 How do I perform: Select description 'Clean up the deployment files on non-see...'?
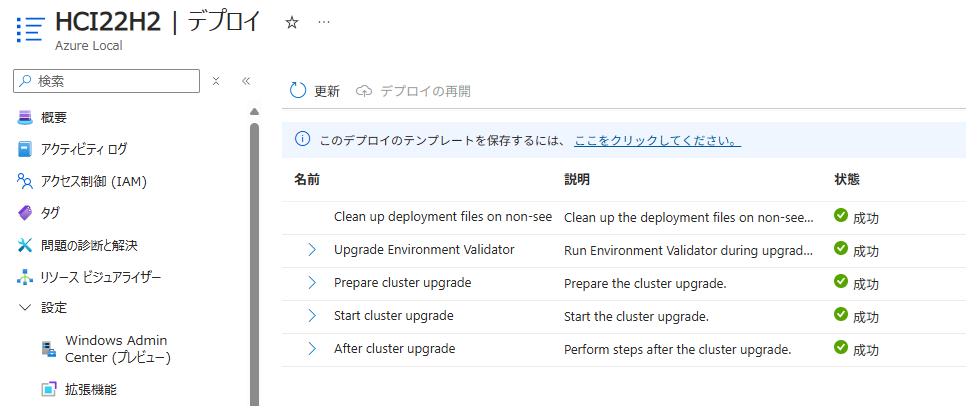tap(689, 217)
